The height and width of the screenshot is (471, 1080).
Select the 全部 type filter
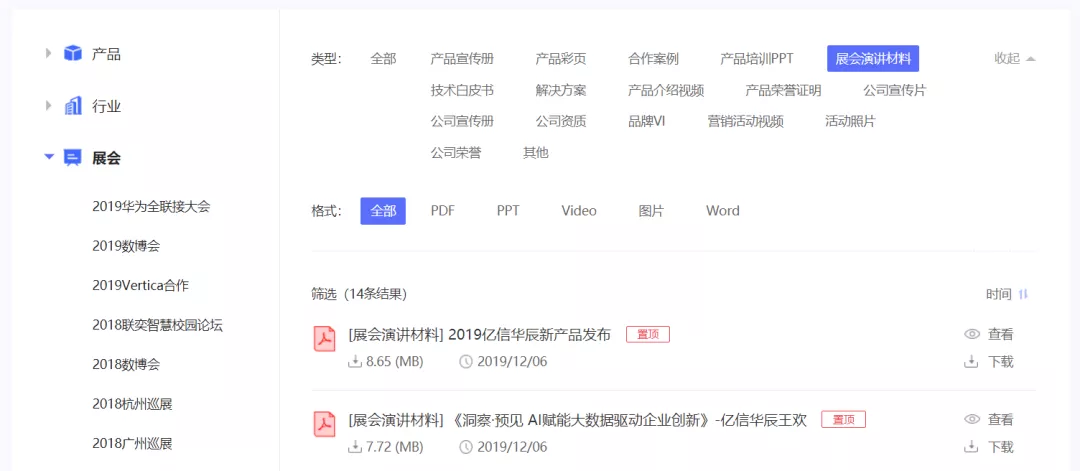[x=383, y=59]
